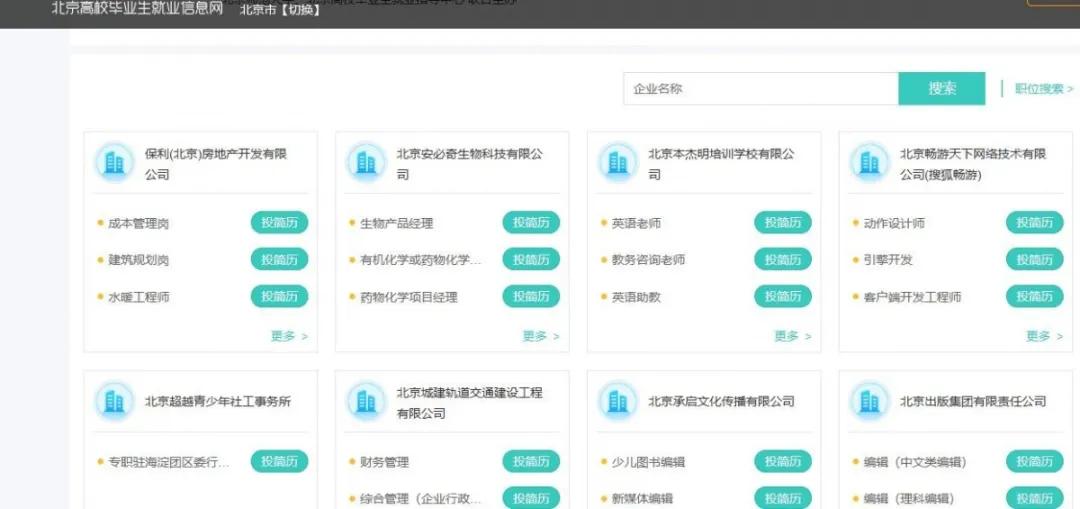Open the 药物化学项目经理 job title
1080x509 pixels.
(409, 297)
